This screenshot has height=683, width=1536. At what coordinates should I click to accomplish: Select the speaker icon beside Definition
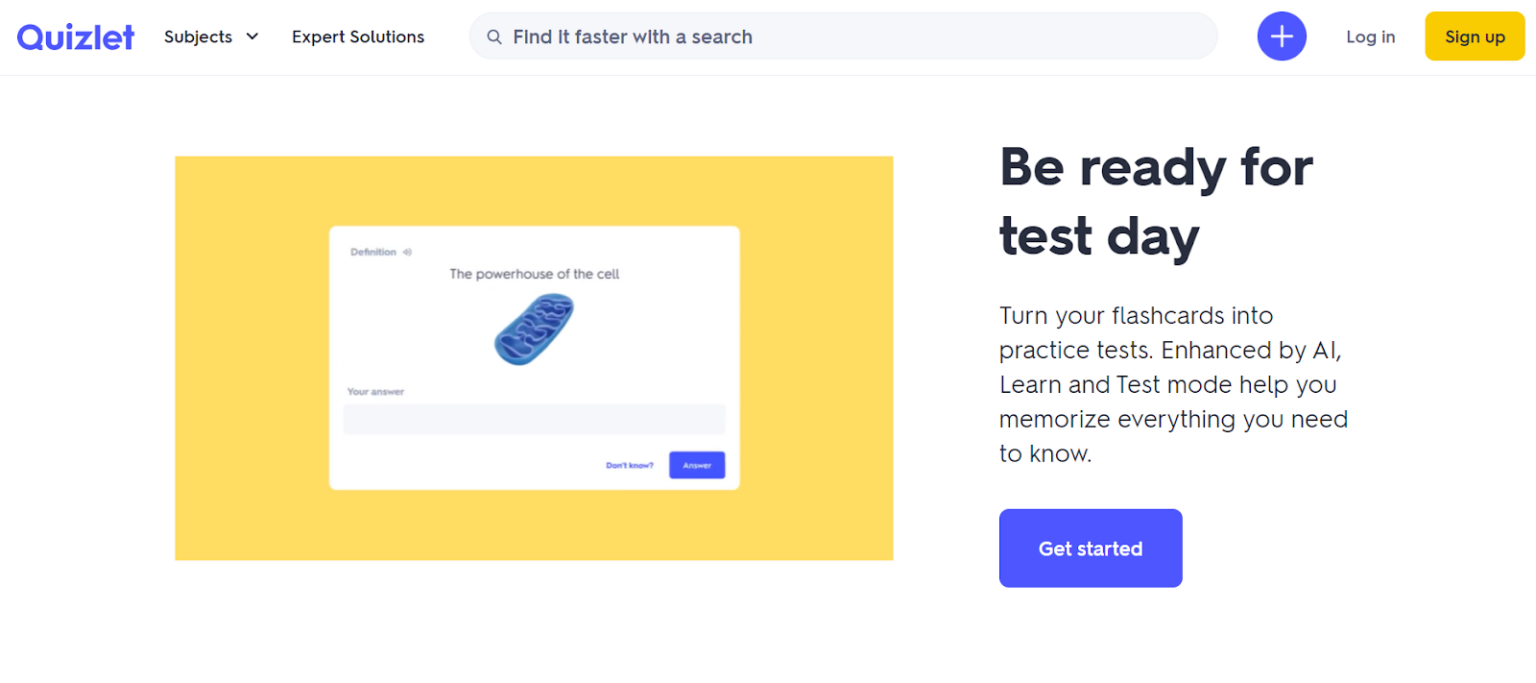click(406, 252)
